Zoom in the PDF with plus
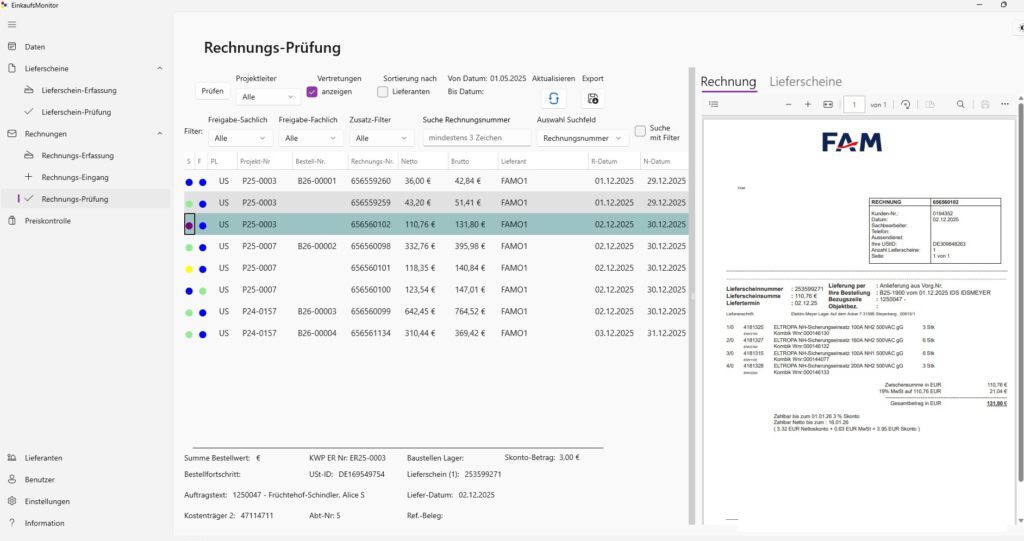Viewport: 1024px width, 541px height. tap(808, 105)
